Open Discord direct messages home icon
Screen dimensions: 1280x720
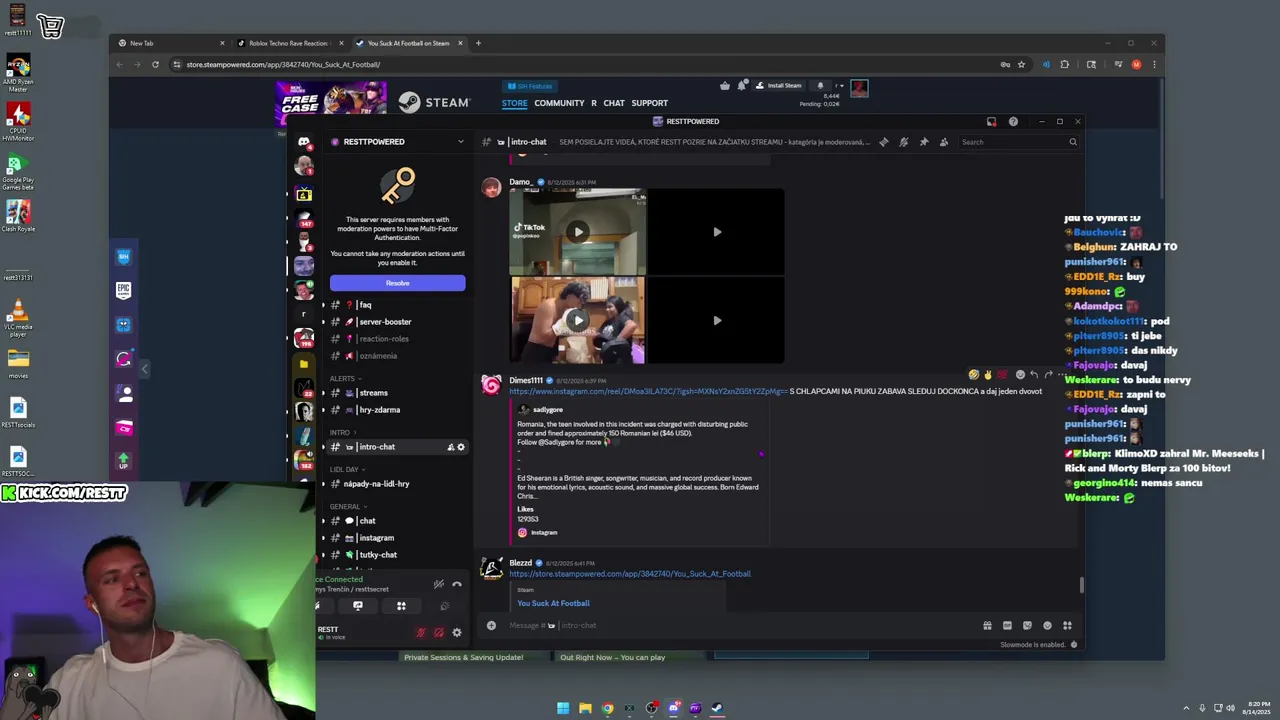pos(304,142)
